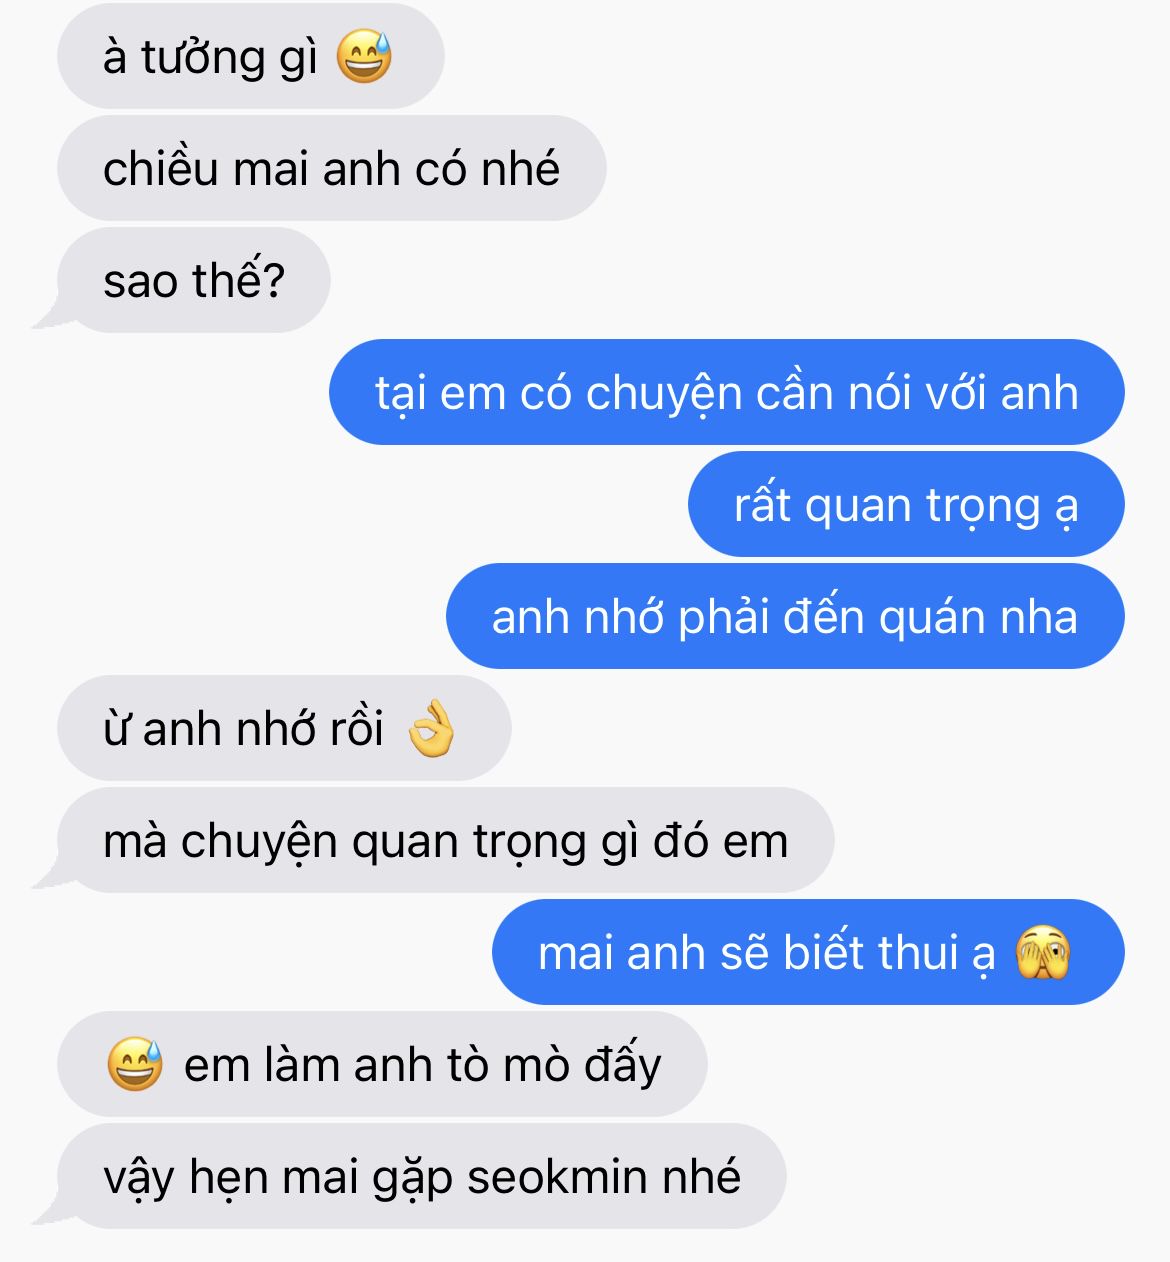Tap the "anh nhớ phải đến quán nha" bubble

pyautogui.click(x=785, y=616)
